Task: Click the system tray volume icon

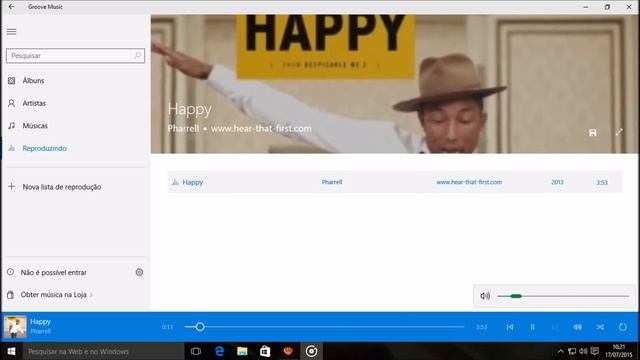Action: click(583, 351)
